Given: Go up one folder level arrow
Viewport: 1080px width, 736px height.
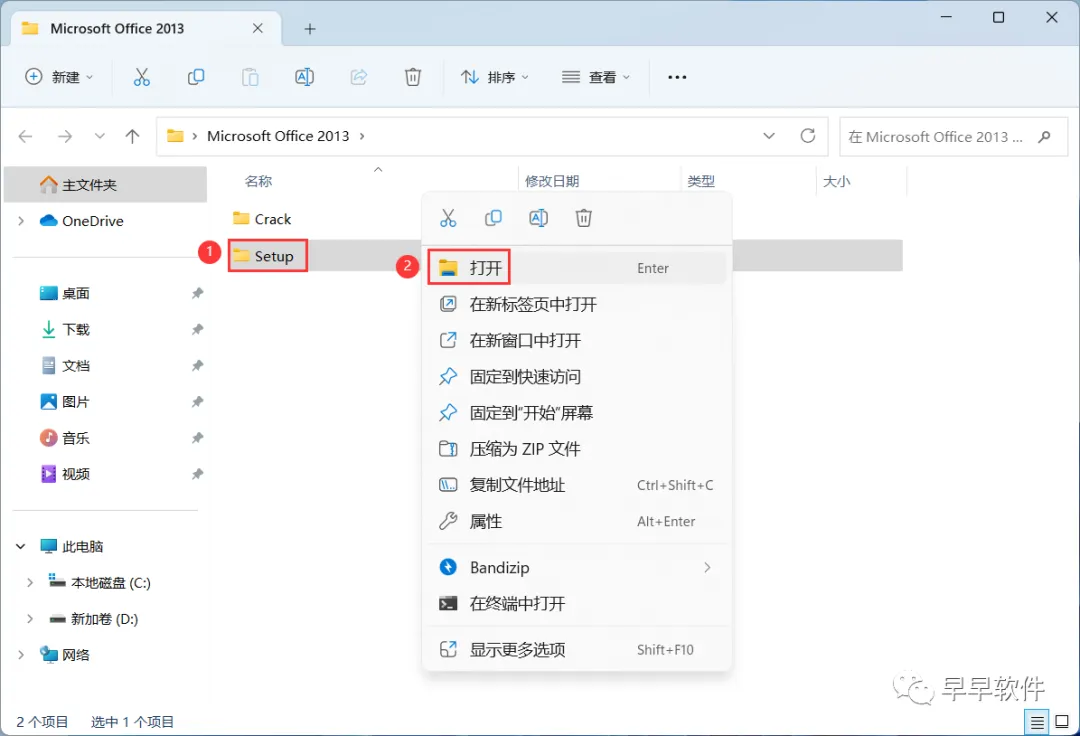Looking at the screenshot, I should [x=132, y=136].
